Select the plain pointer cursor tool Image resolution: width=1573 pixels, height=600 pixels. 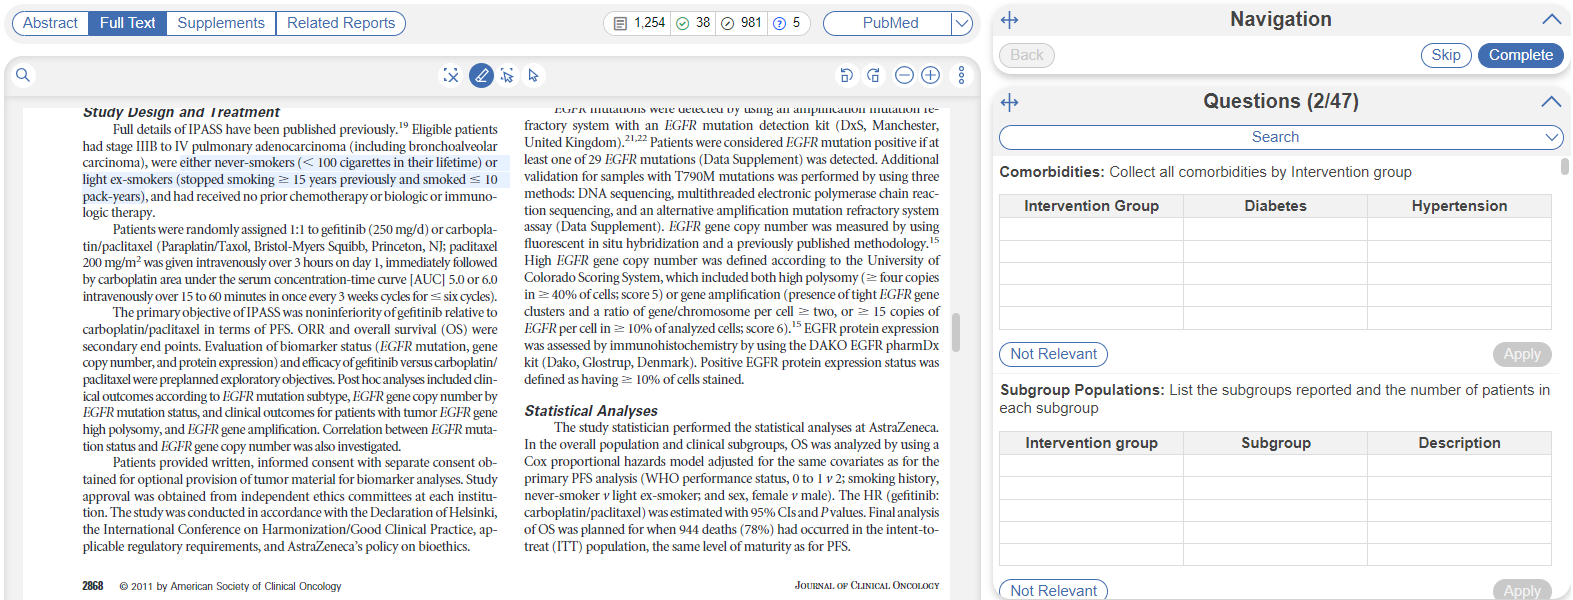click(x=534, y=75)
